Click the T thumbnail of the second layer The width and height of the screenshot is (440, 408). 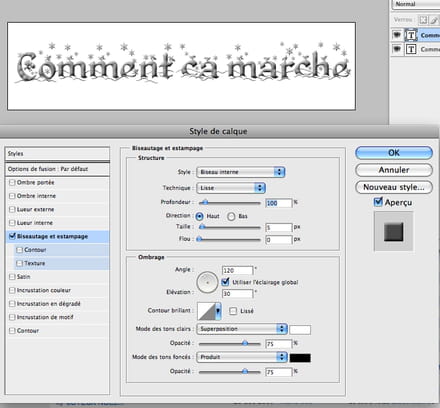[411, 49]
